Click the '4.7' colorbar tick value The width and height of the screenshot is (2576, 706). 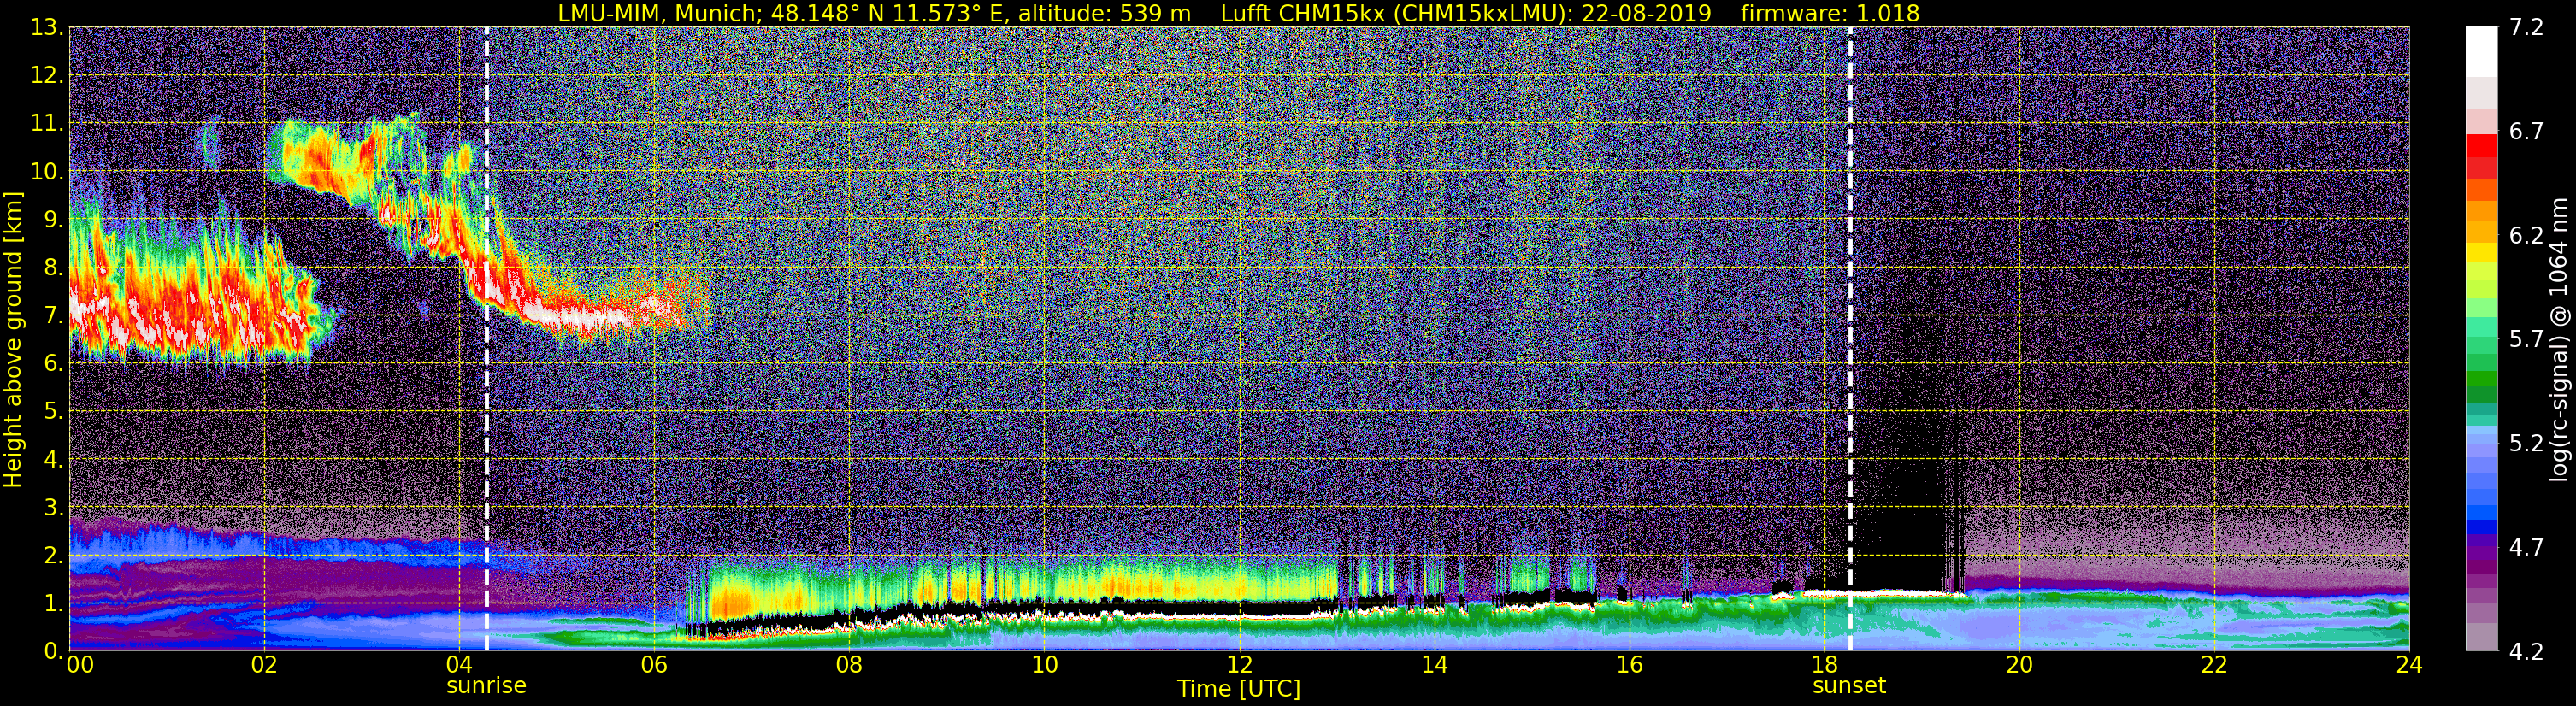[2526, 547]
